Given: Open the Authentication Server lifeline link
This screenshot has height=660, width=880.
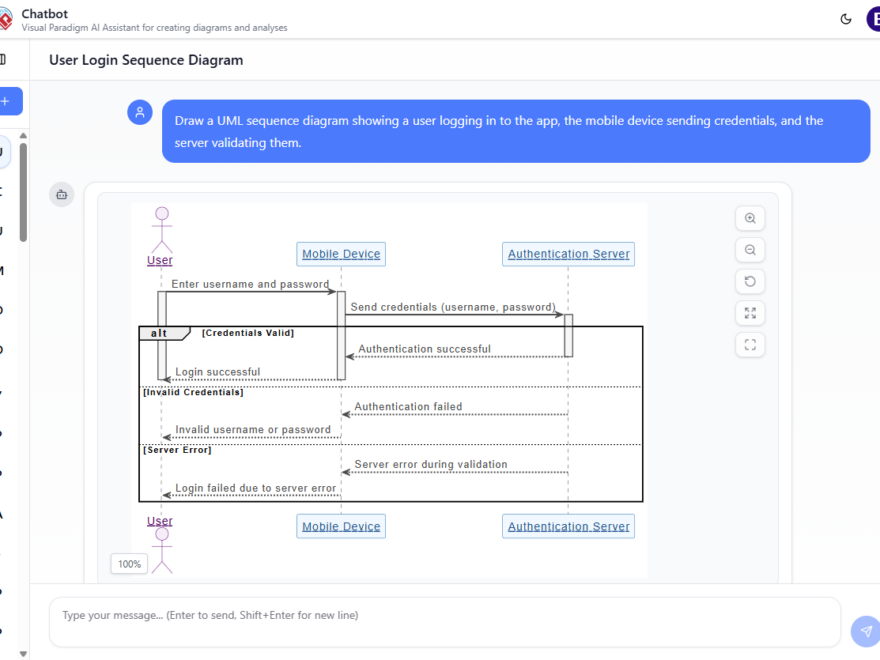Looking at the screenshot, I should tap(568, 254).
